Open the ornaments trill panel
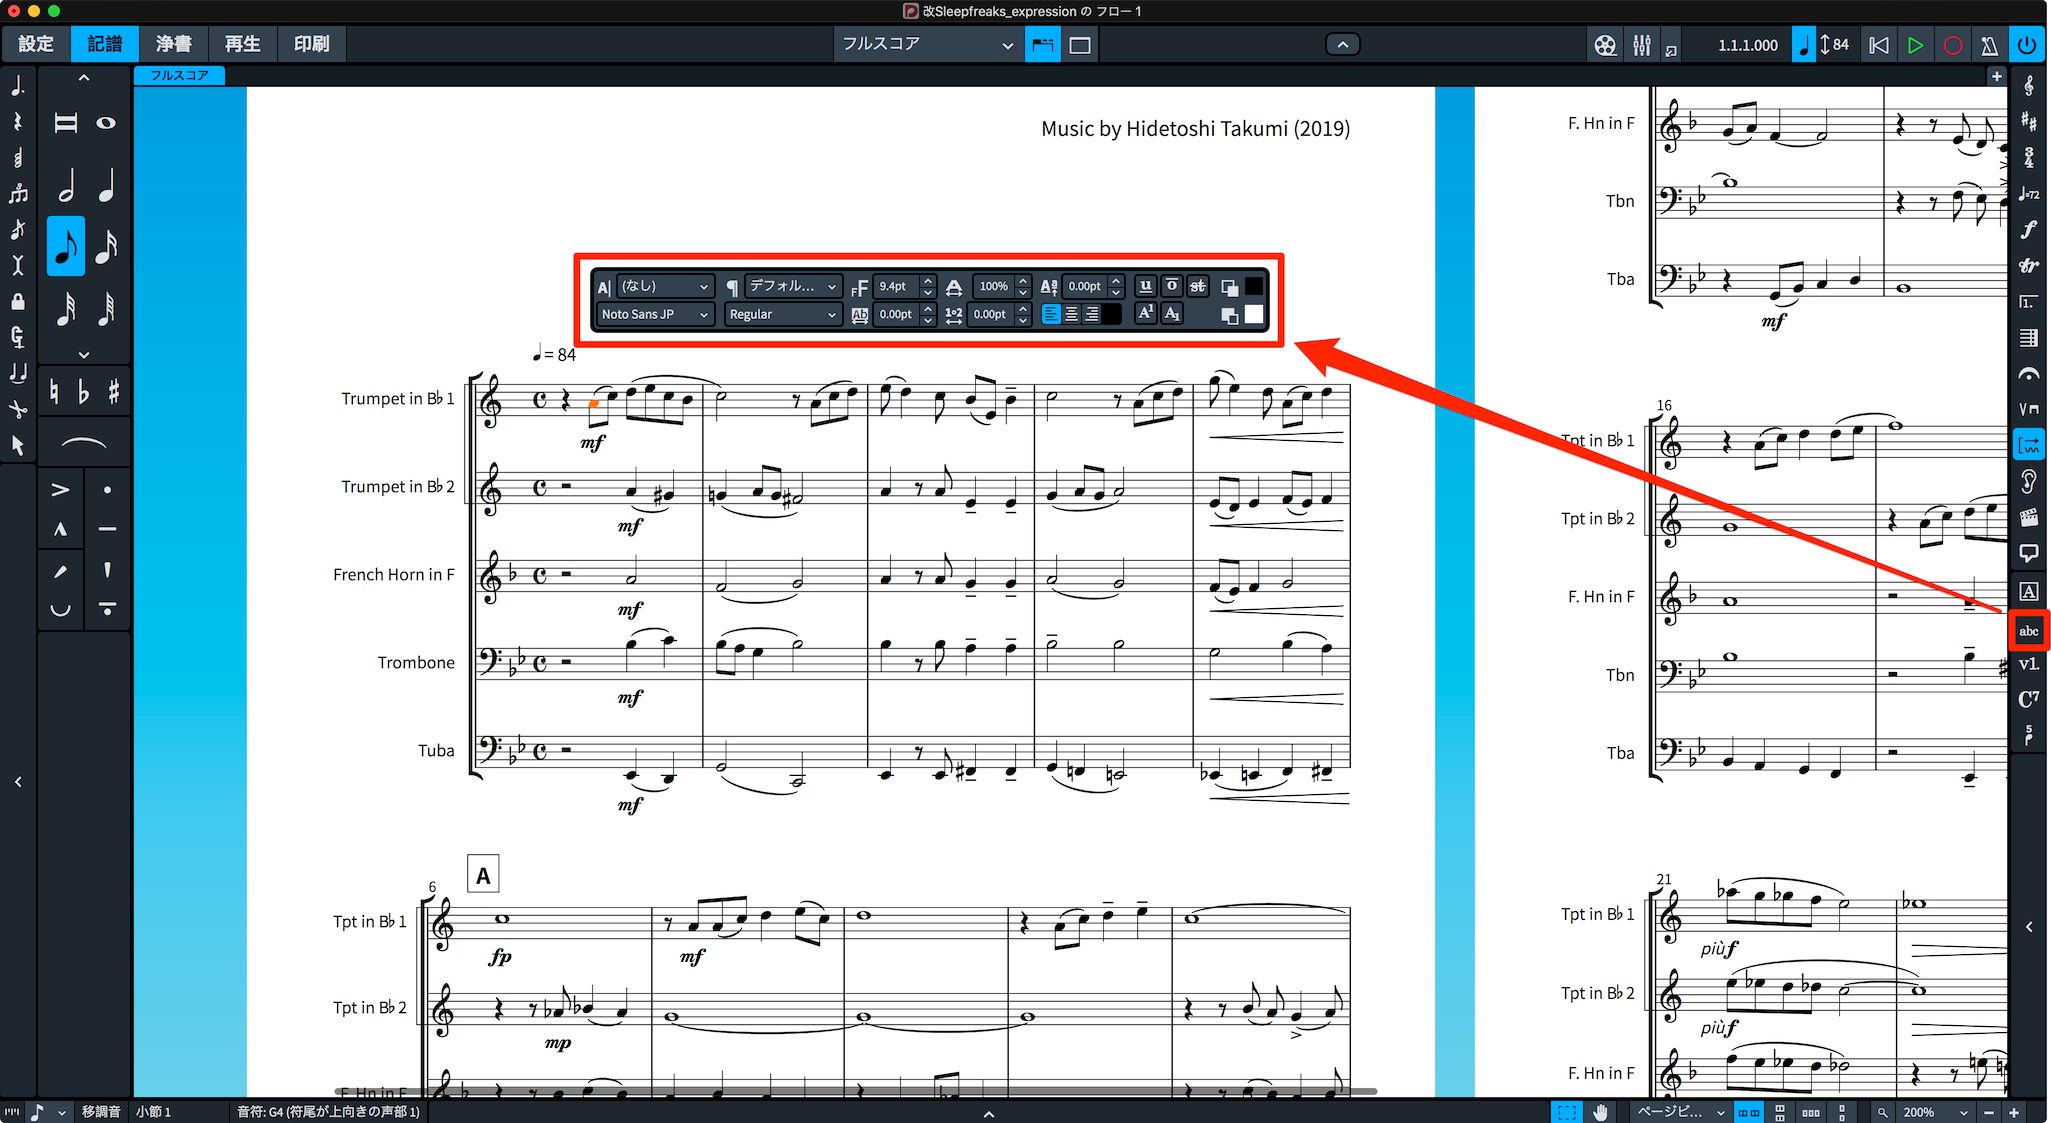This screenshot has height=1123, width=2051. point(2028,266)
